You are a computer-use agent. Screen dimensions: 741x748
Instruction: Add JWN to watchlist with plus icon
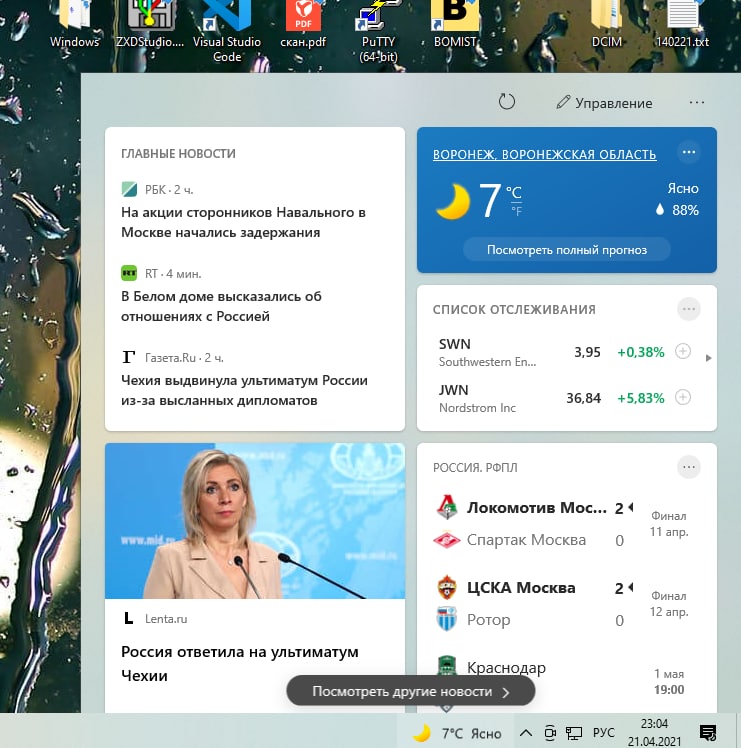click(683, 397)
